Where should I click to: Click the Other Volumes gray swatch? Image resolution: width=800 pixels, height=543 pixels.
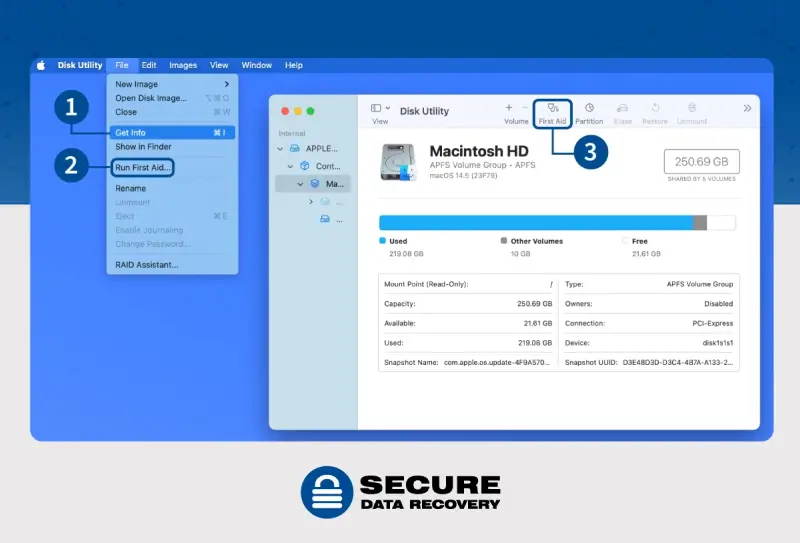[504, 240]
